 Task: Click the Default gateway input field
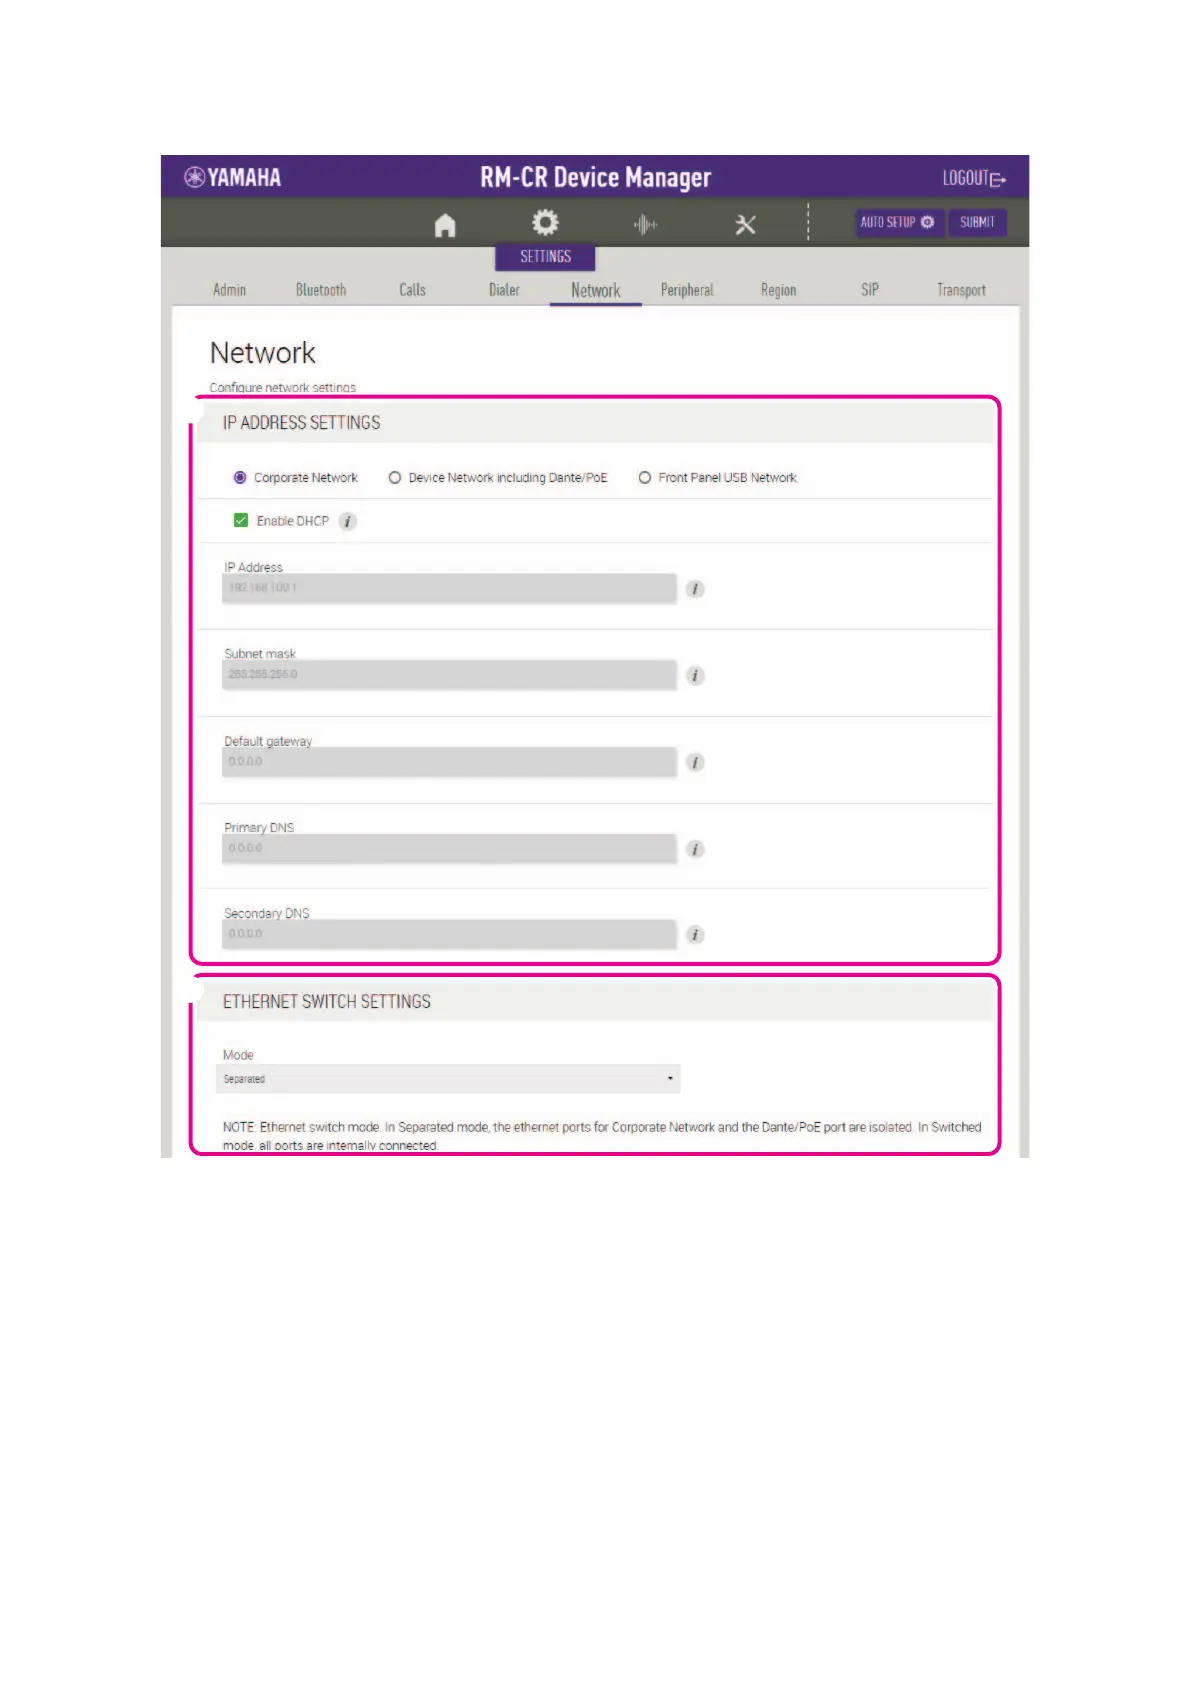pos(449,762)
